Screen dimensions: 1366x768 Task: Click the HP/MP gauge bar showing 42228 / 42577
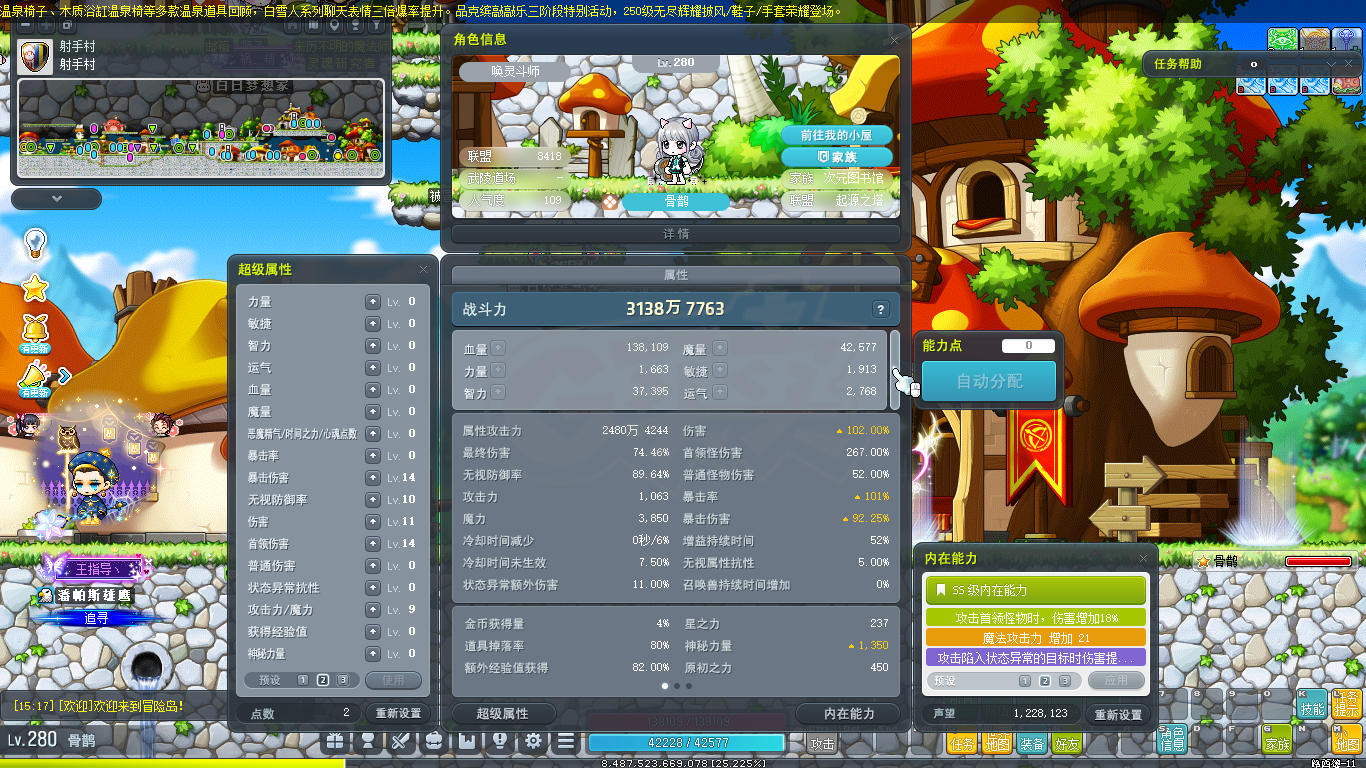[x=686, y=742]
